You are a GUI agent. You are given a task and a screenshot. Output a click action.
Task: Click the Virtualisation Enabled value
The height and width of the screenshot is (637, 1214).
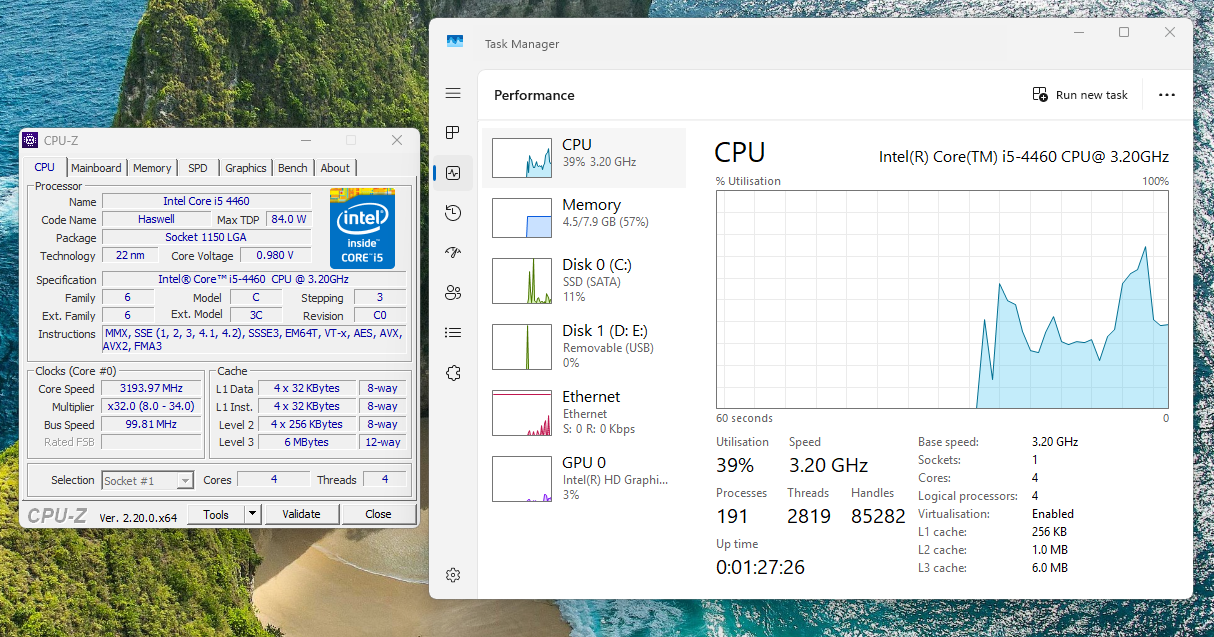point(1053,514)
